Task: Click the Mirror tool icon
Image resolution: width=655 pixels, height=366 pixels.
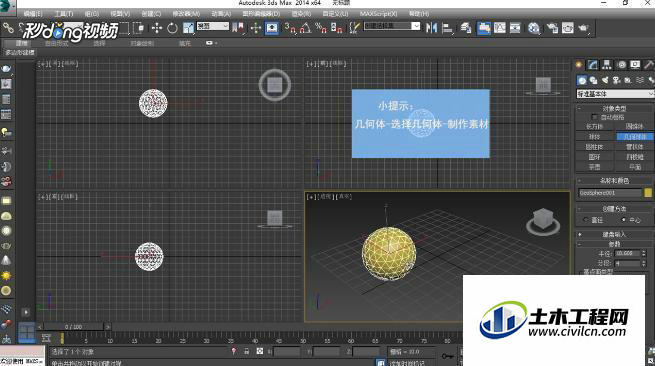Action: pos(431,28)
